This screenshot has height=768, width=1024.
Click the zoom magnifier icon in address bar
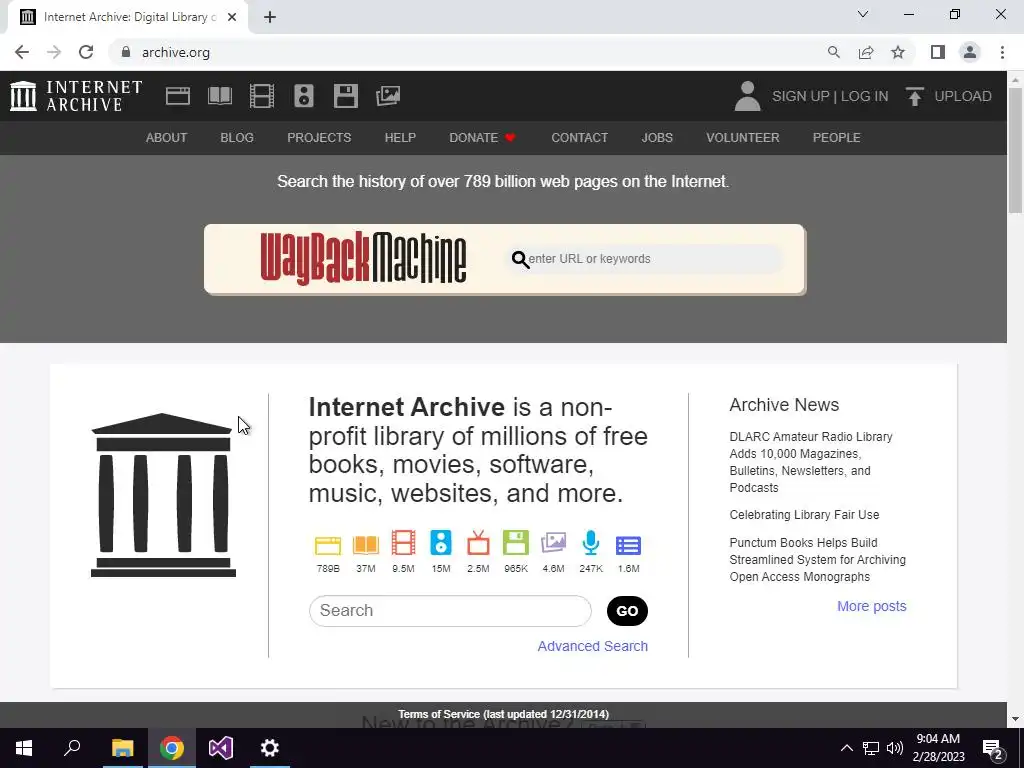tap(833, 52)
